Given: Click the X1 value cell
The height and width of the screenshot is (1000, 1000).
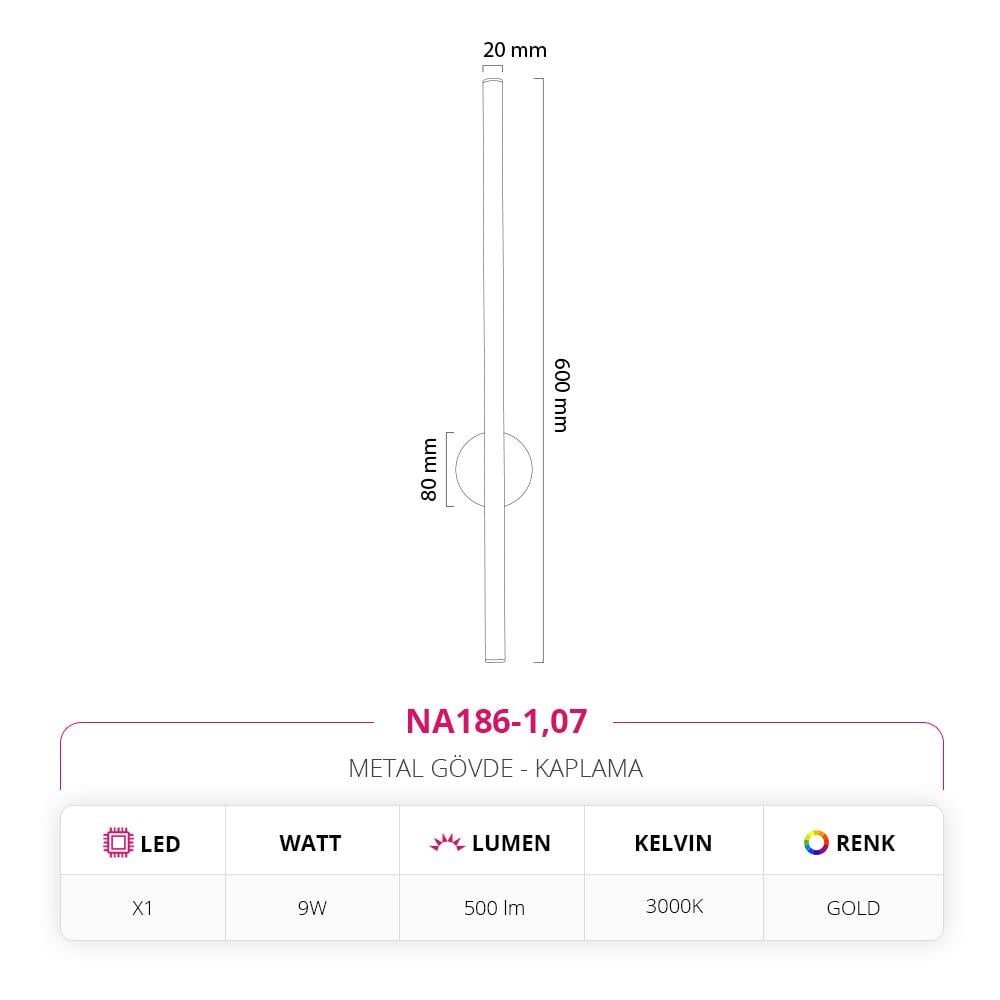Looking at the screenshot, I should pos(142,908).
